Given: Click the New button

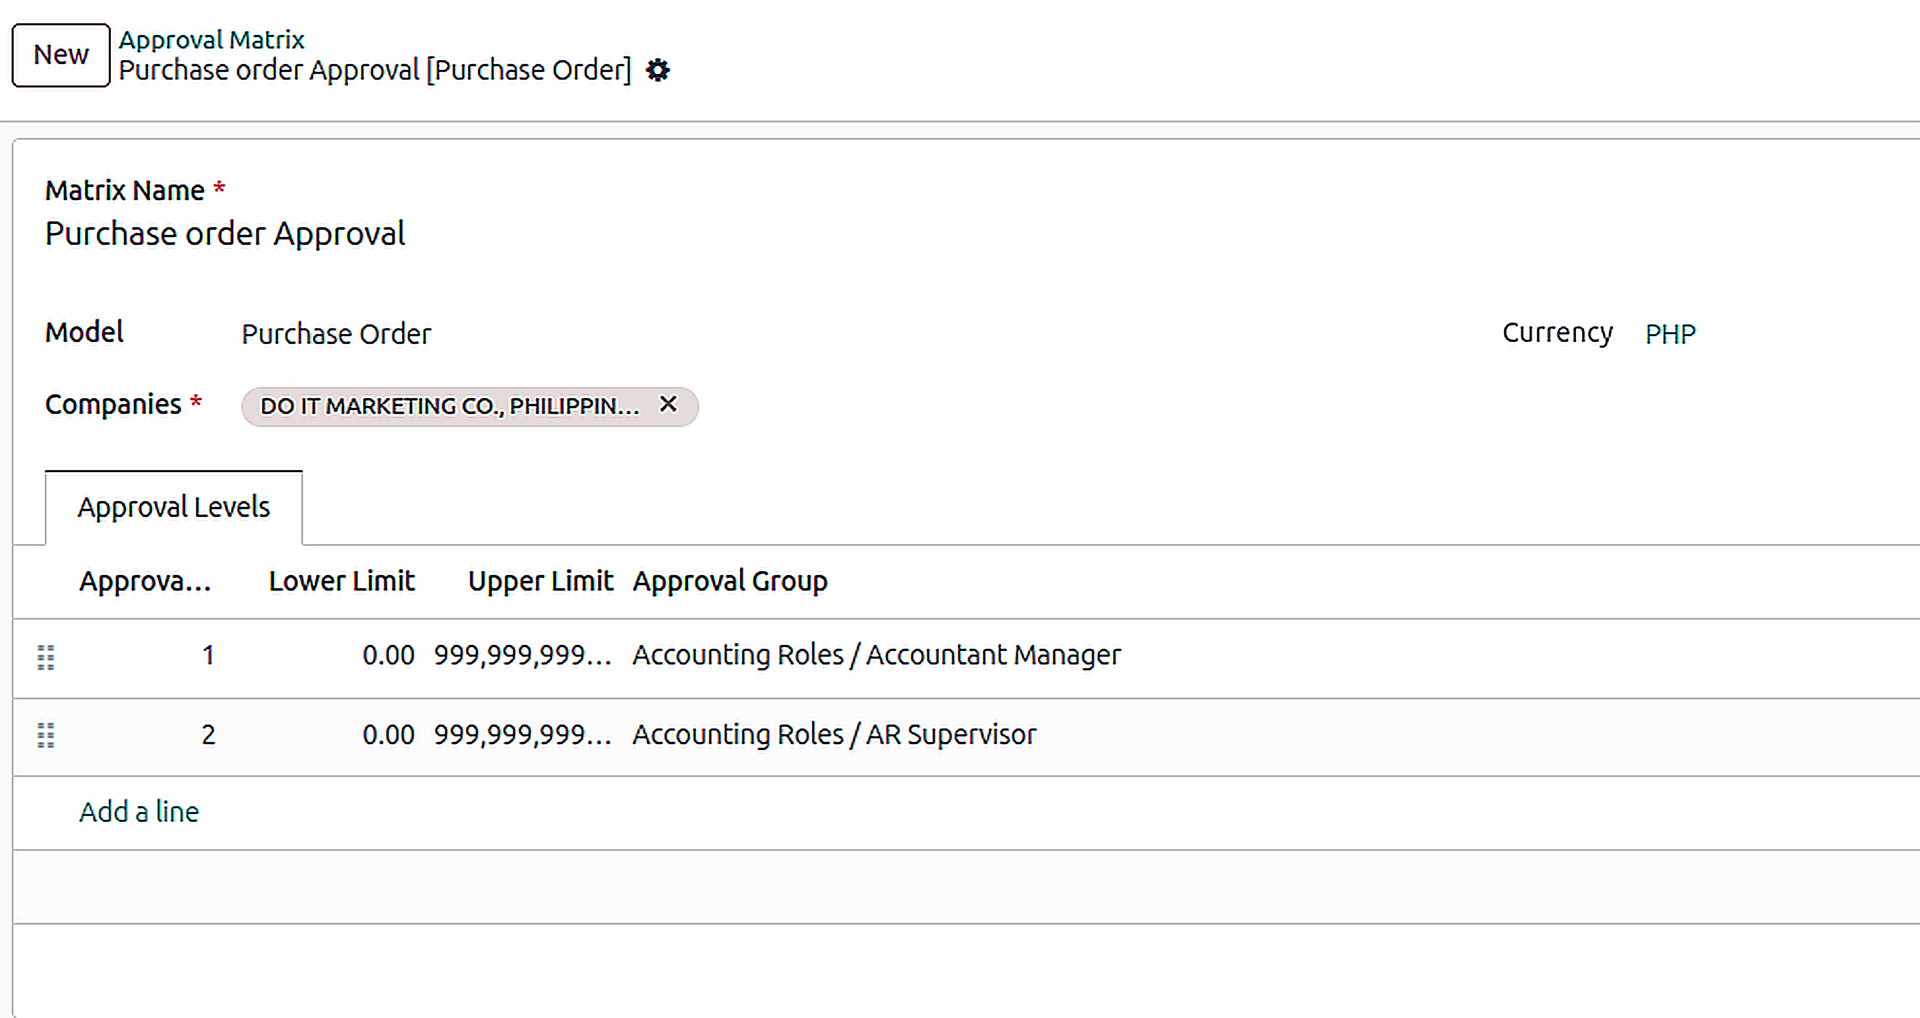Looking at the screenshot, I should [61, 55].
